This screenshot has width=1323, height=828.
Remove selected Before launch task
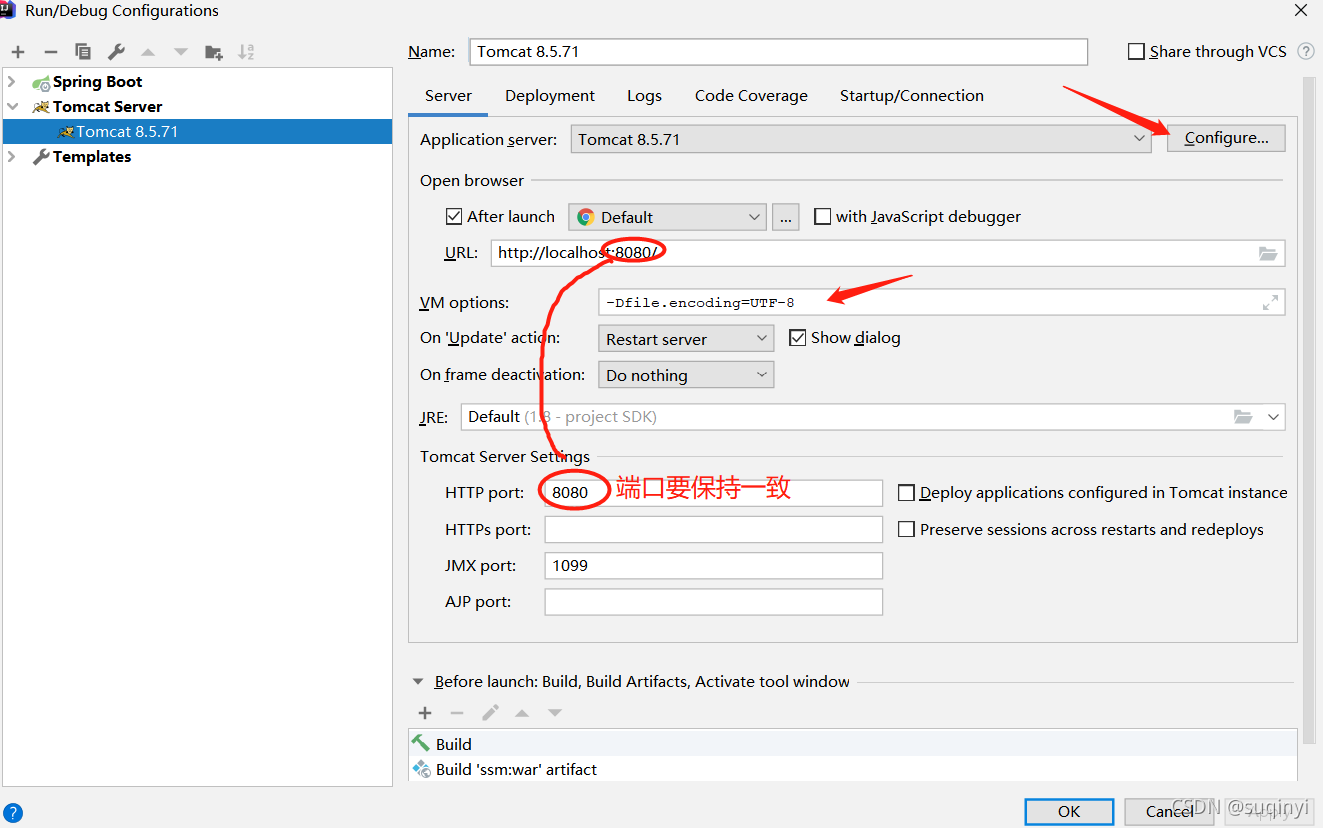click(x=457, y=713)
